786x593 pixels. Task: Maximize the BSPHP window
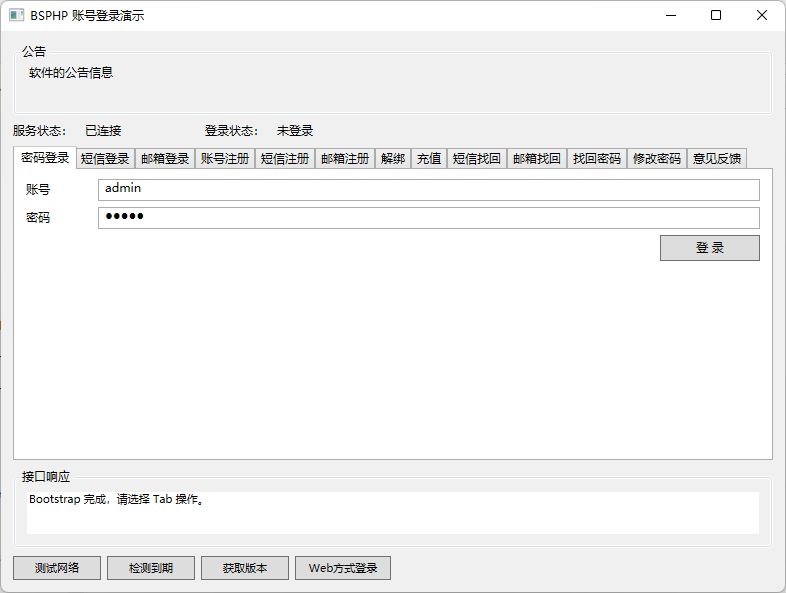(716, 16)
